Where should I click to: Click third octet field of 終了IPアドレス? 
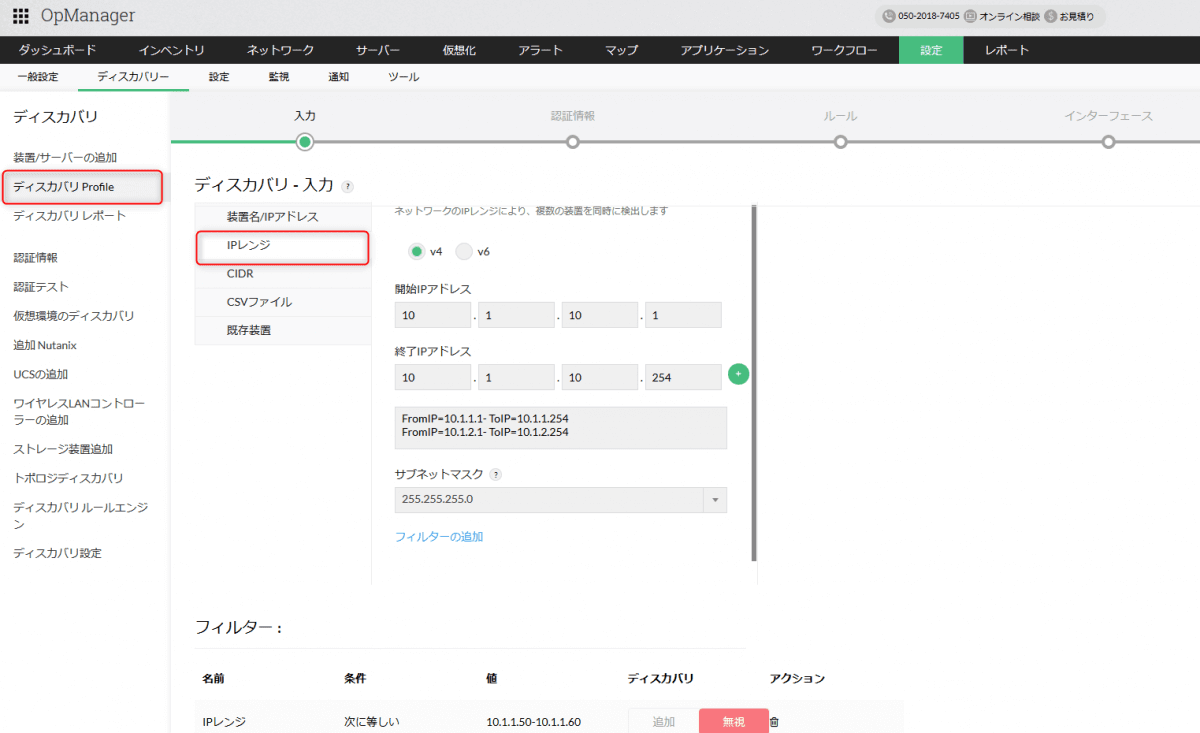(600, 377)
